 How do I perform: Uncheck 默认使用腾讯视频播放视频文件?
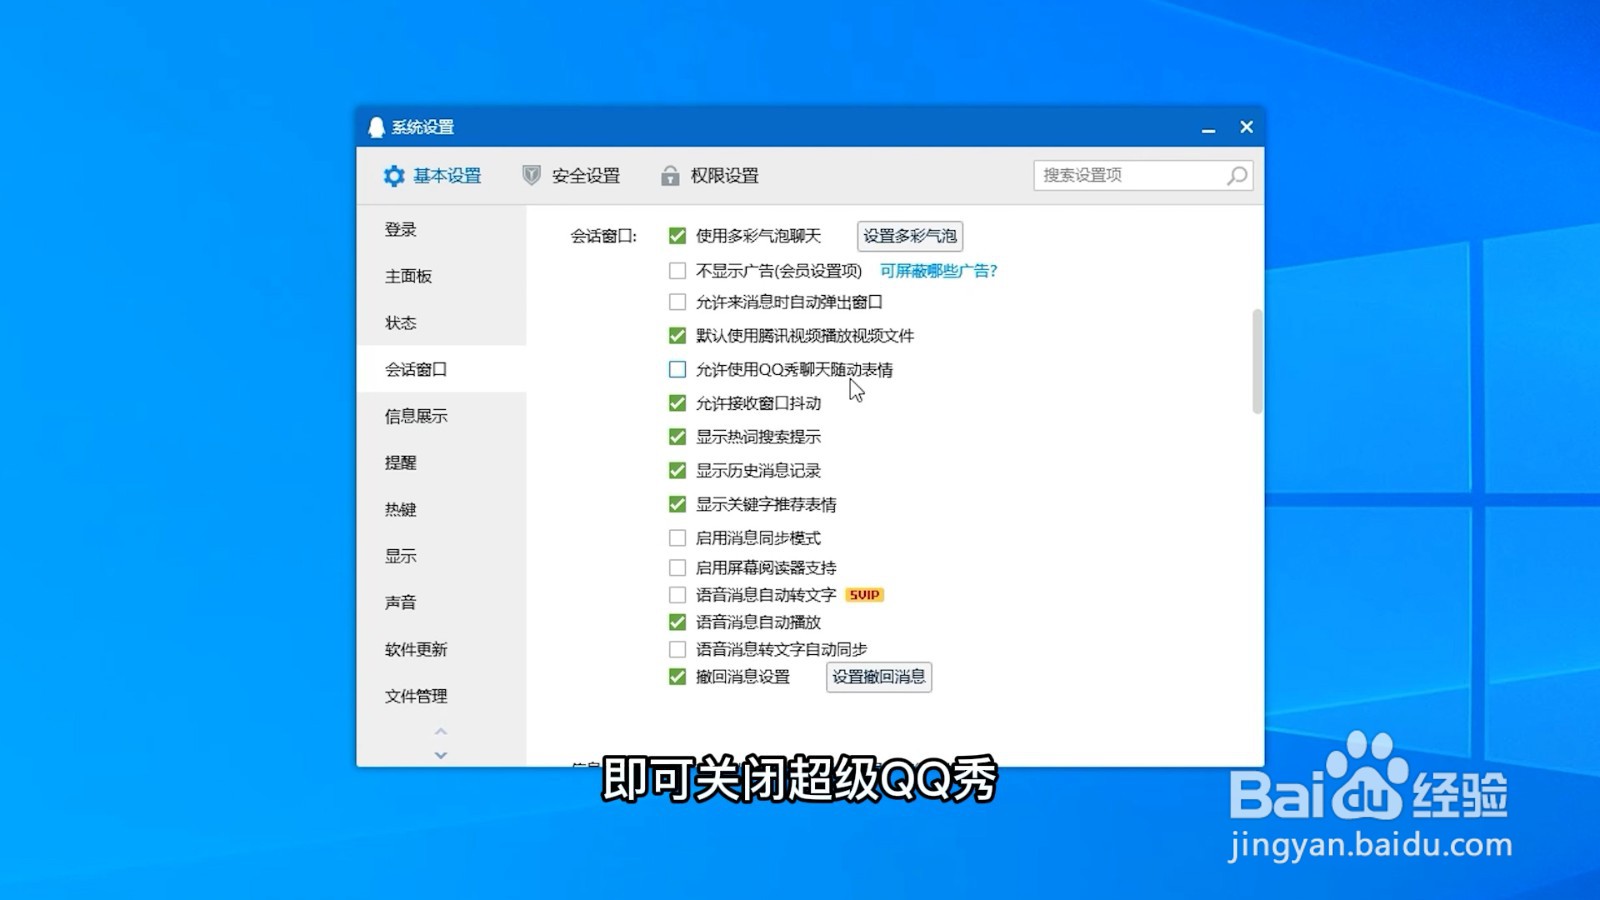coord(677,336)
